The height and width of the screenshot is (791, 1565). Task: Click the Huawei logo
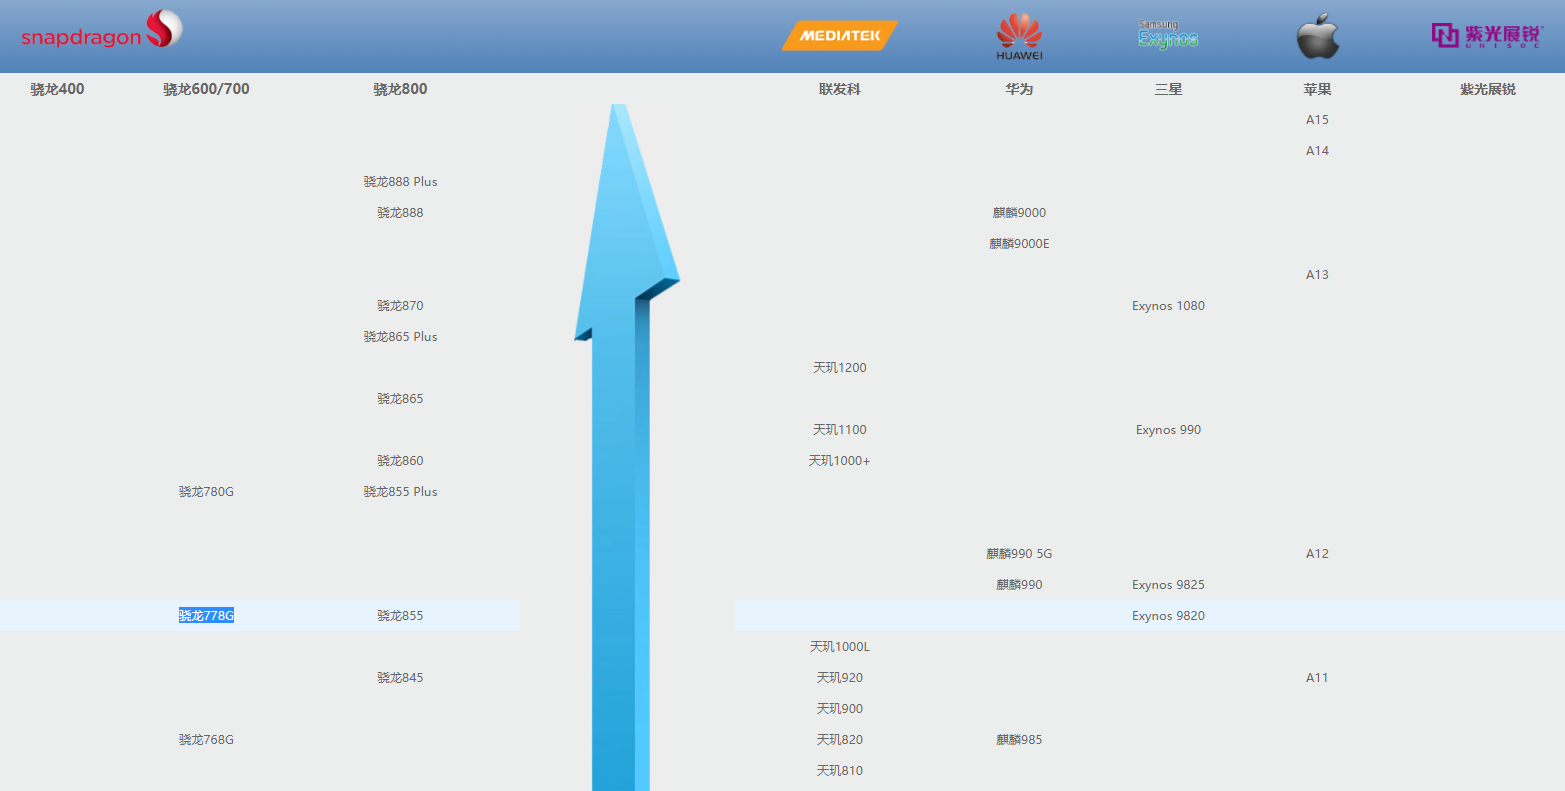(x=1019, y=36)
